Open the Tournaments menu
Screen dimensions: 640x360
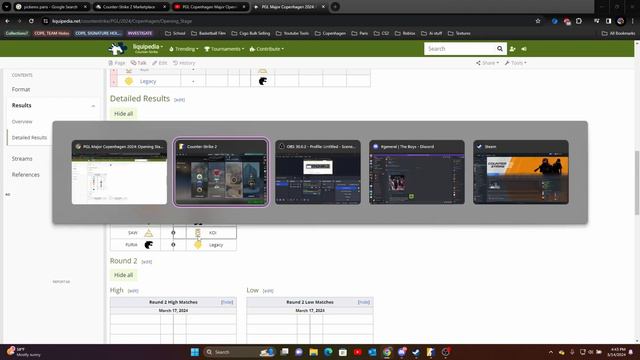tap(224, 49)
